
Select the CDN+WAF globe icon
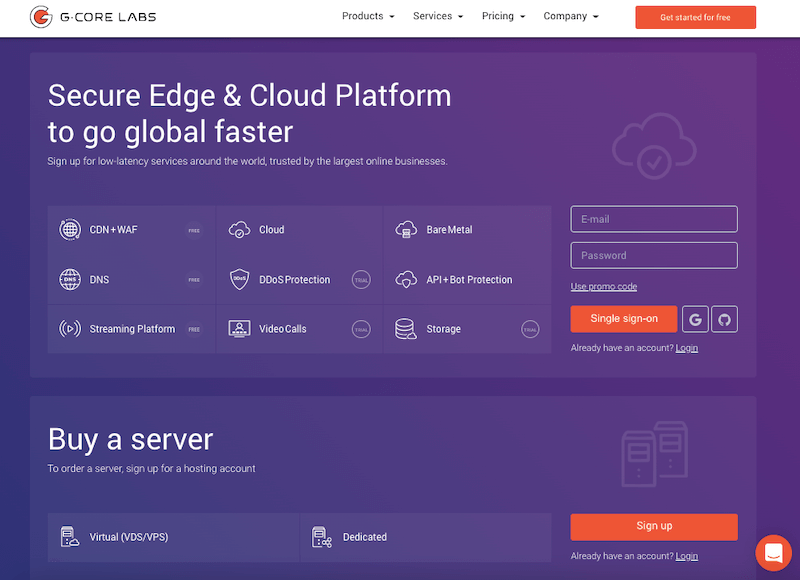[x=70, y=230]
